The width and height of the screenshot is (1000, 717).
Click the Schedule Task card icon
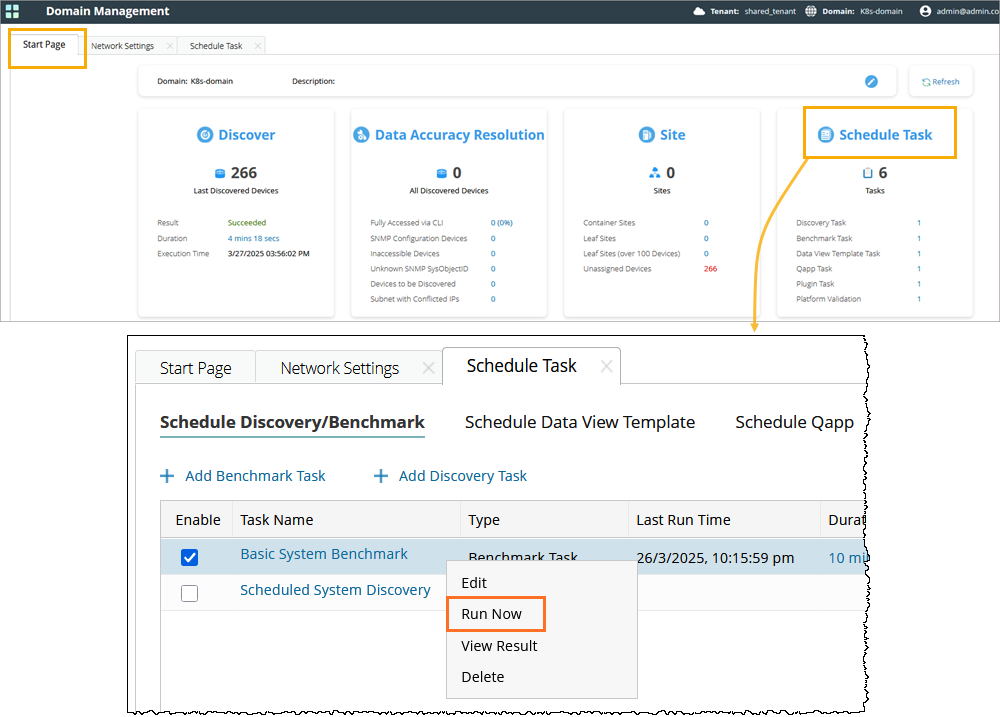click(825, 135)
